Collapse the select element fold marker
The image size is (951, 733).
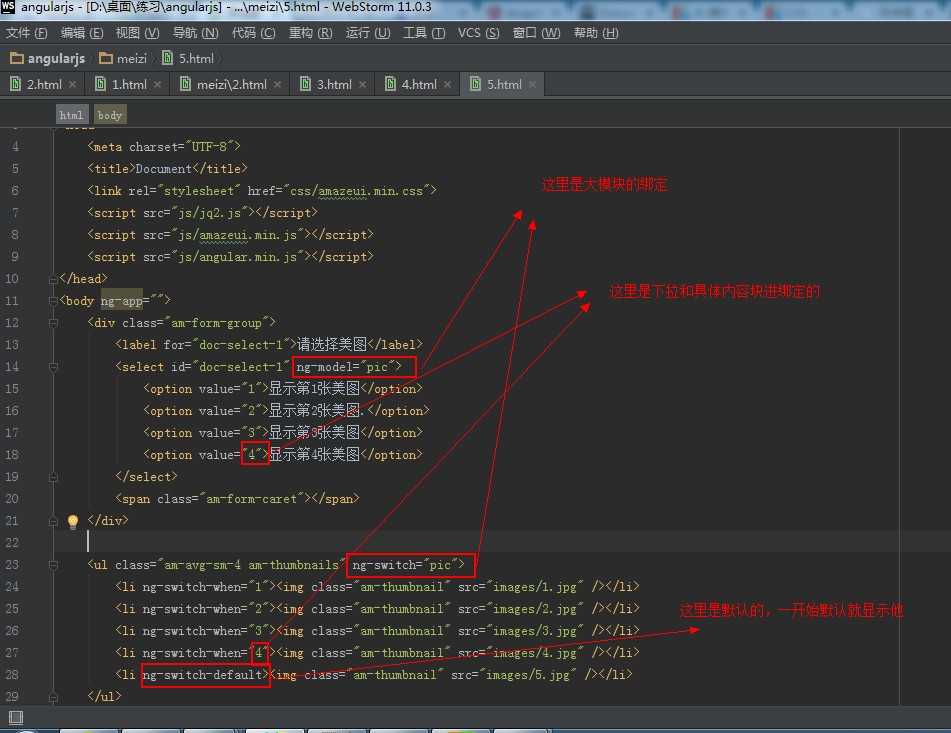click(53, 367)
